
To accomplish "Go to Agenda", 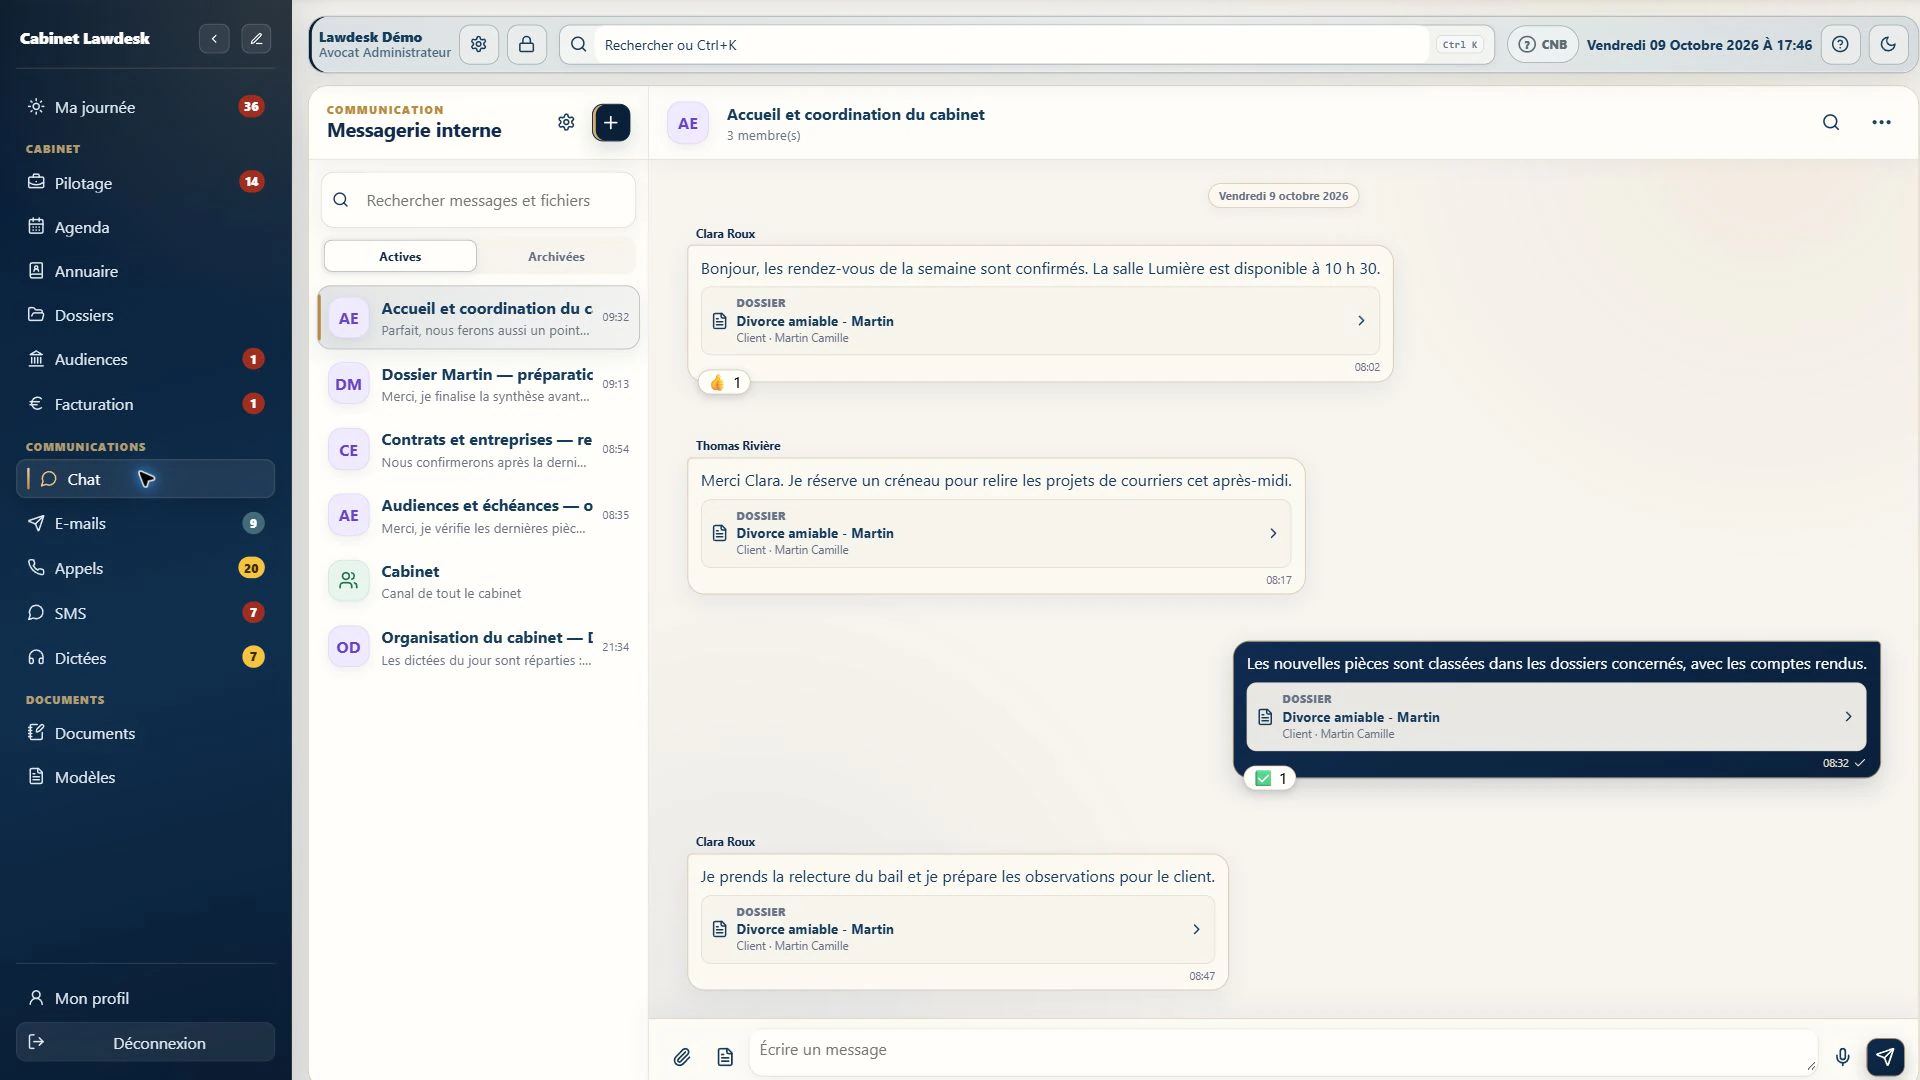I will coord(146,227).
